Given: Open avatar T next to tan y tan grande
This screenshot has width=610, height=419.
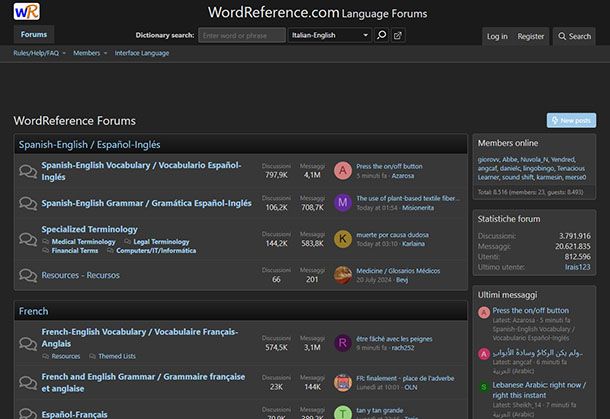Looking at the screenshot, I should point(343,413).
